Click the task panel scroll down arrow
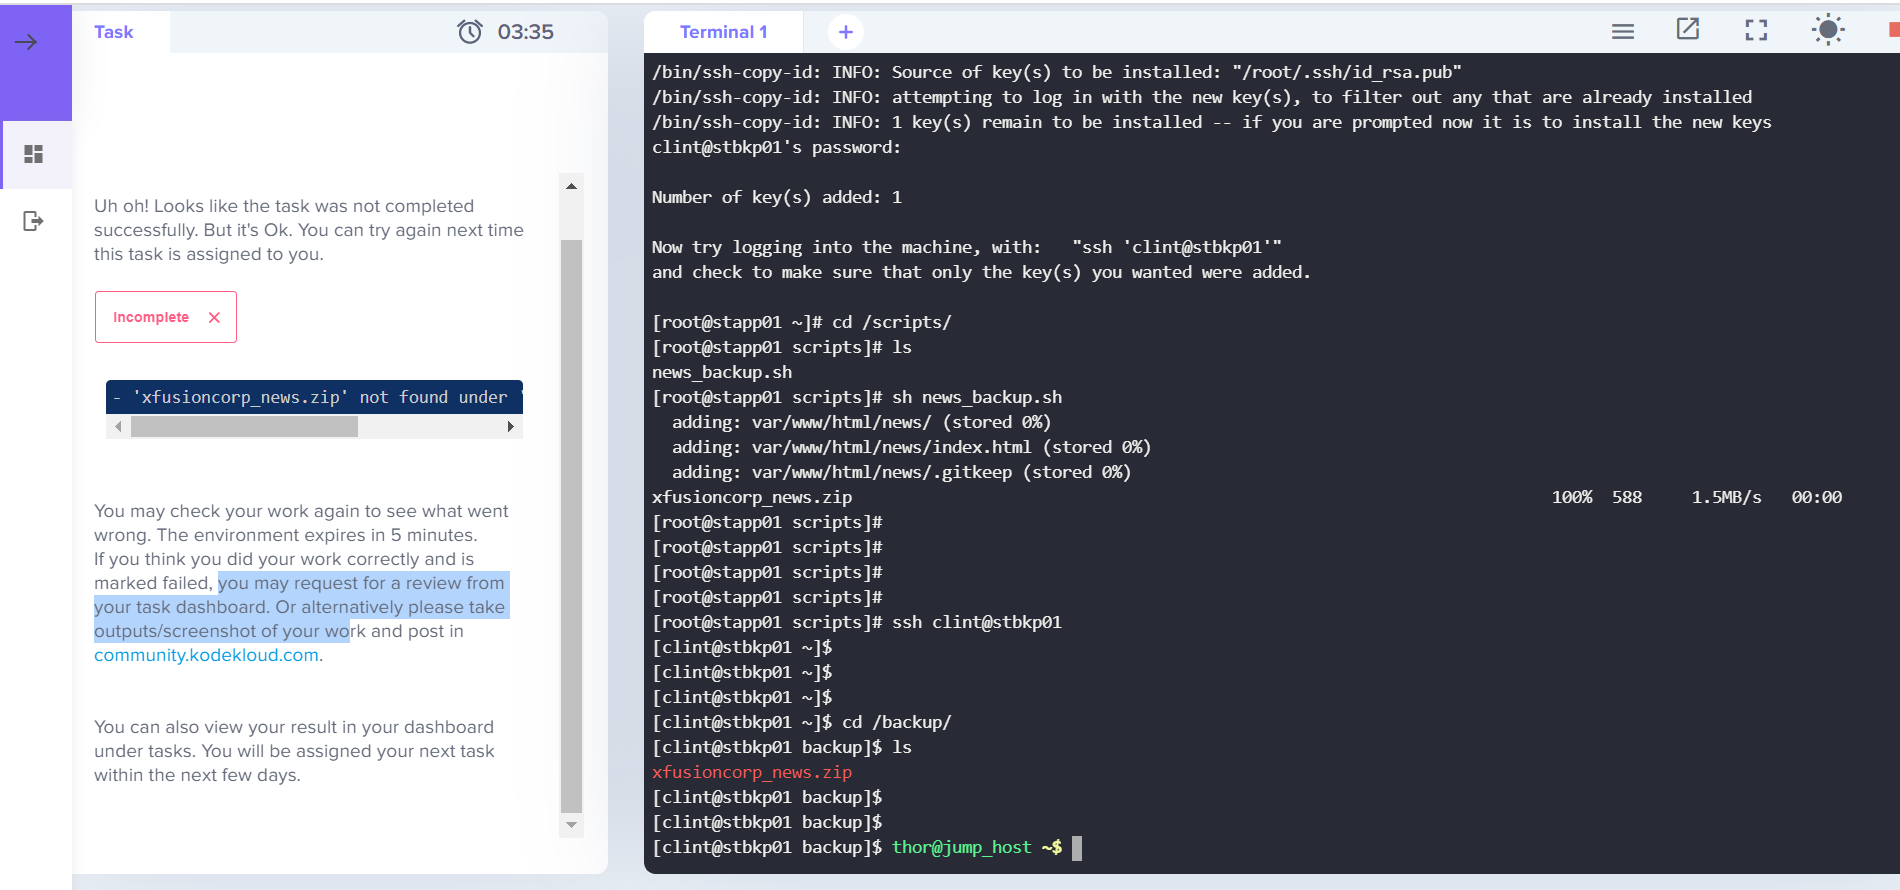This screenshot has width=1900, height=890. point(571,825)
